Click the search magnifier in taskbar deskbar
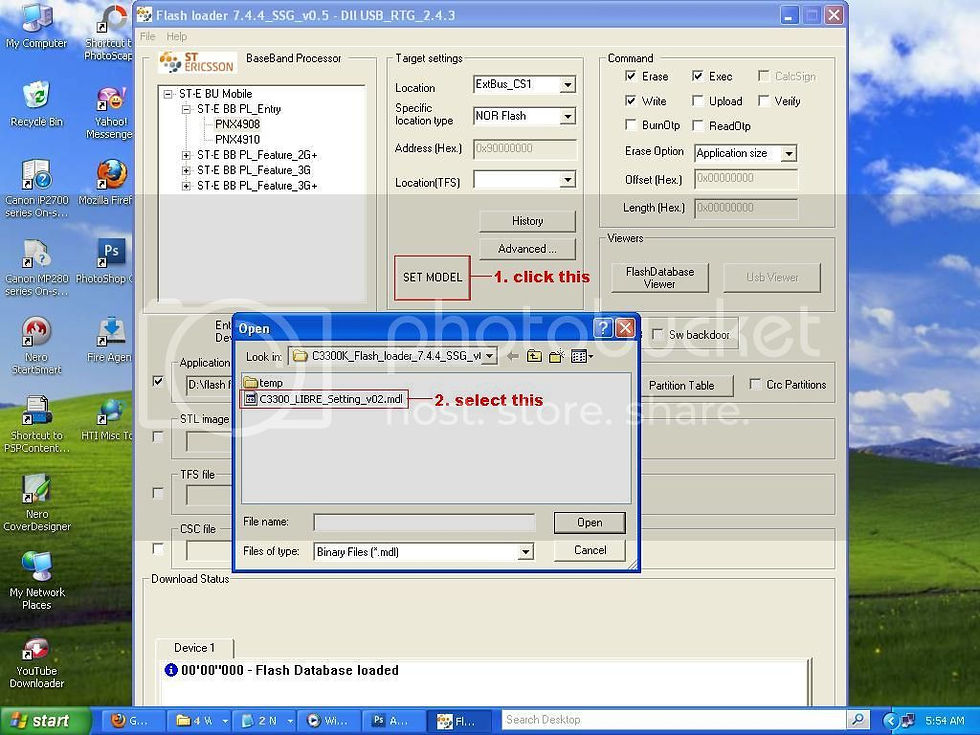Viewport: 980px width, 735px height. [x=858, y=720]
